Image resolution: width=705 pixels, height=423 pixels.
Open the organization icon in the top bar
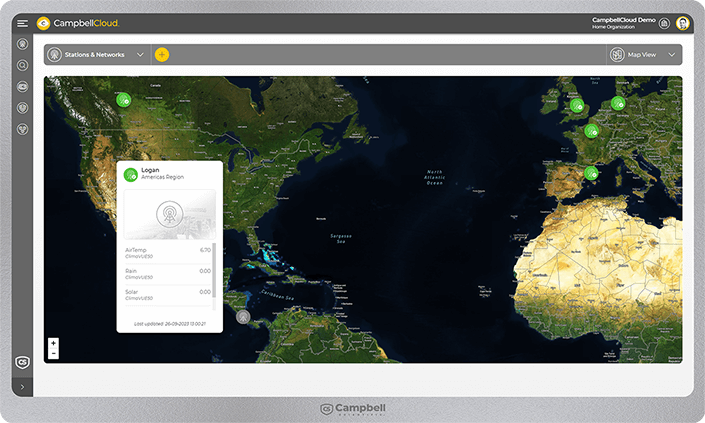coord(664,23)
